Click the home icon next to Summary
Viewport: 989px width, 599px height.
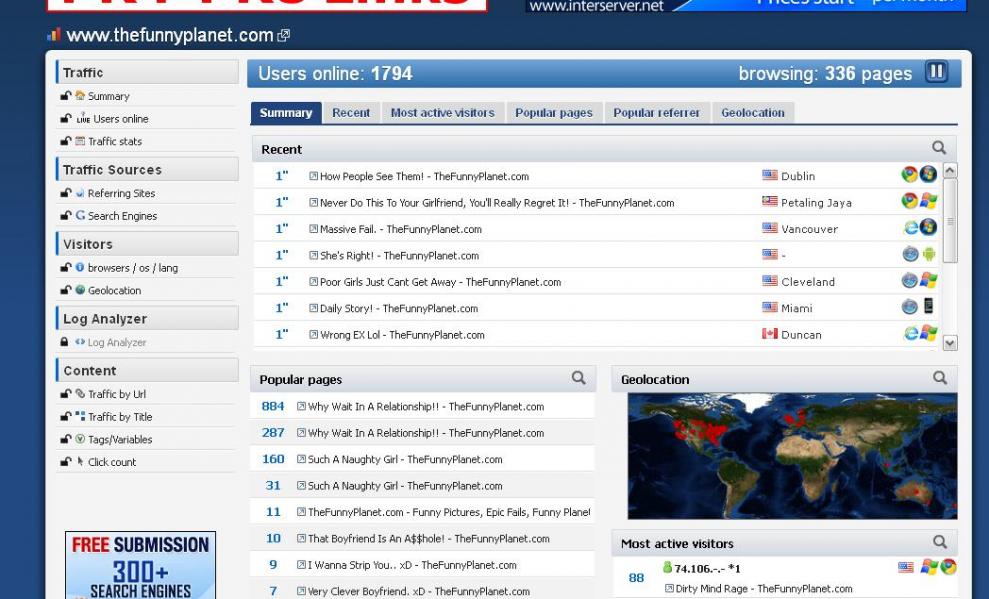coord(80,96)
